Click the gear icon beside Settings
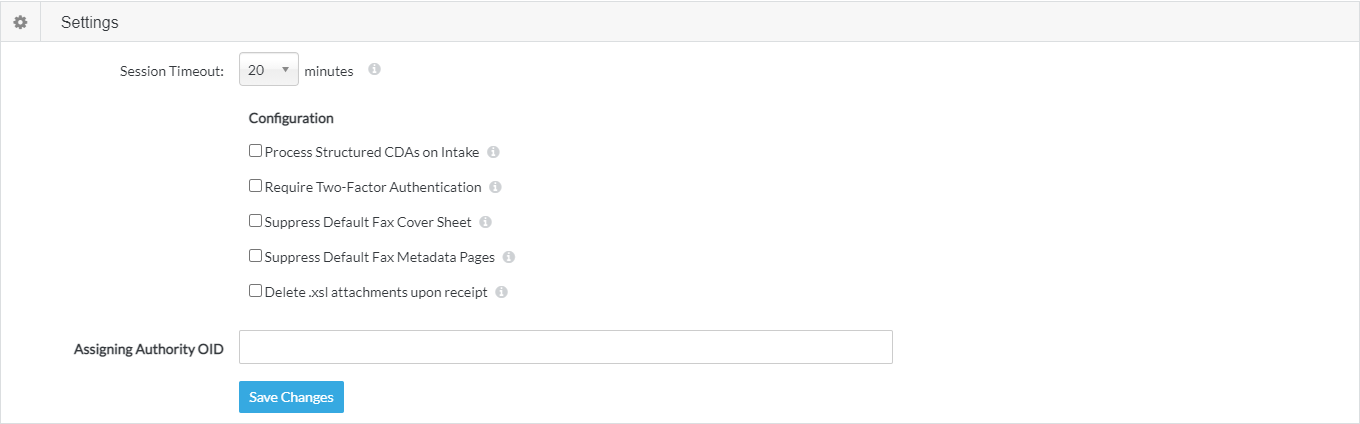Screen dimensions: 1360x424 20,21
